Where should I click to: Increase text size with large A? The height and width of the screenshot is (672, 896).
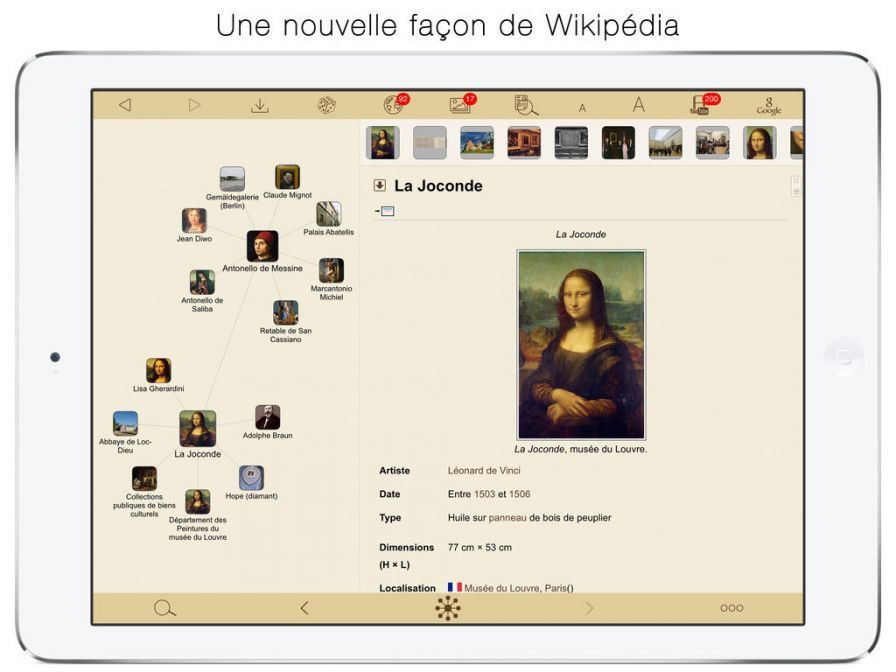(x=638, y=105)
